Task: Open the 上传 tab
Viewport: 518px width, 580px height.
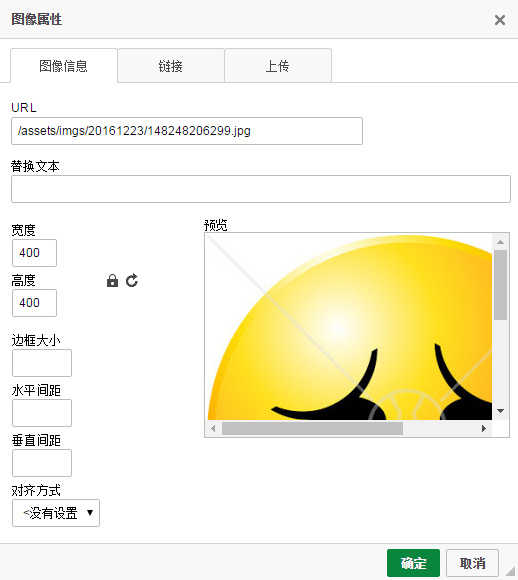Action: [x=278, y=66]
